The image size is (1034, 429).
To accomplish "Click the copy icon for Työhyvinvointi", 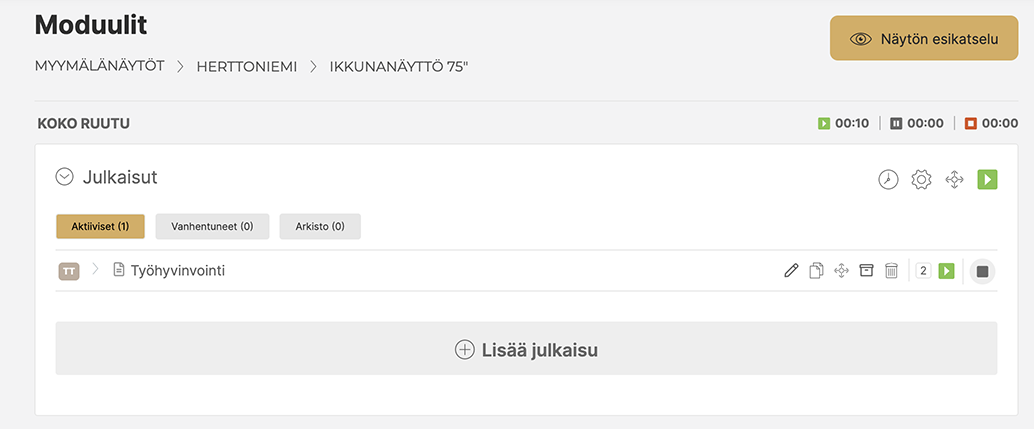I will 816,270.
